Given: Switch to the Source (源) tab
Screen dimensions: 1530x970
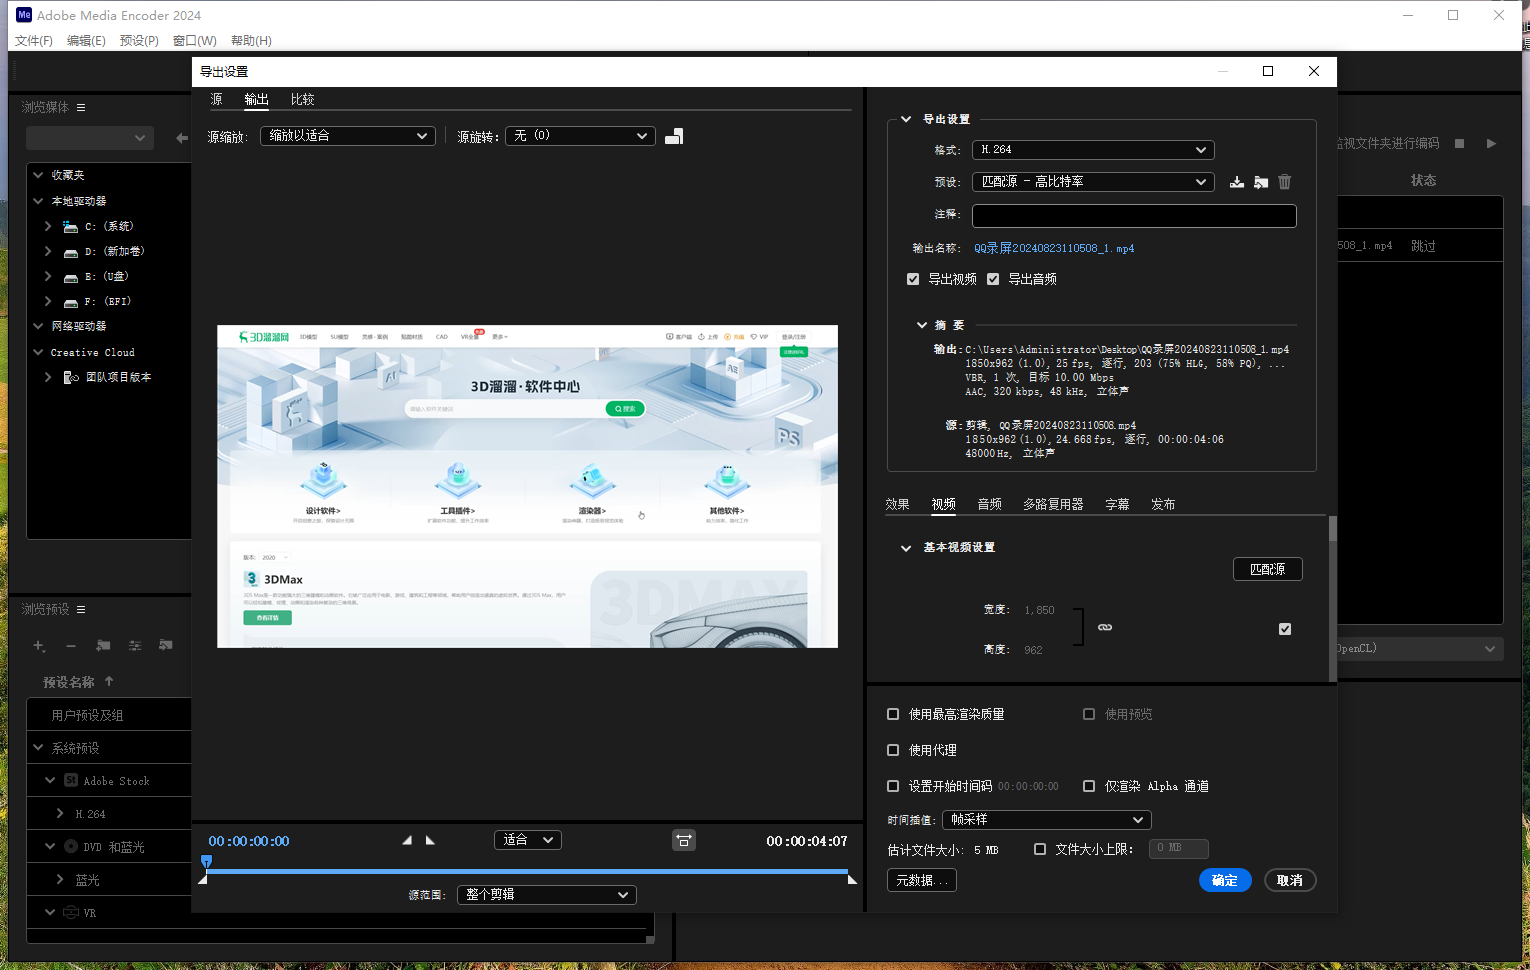Looking at the screenshot, I should [x=216, y=100].
